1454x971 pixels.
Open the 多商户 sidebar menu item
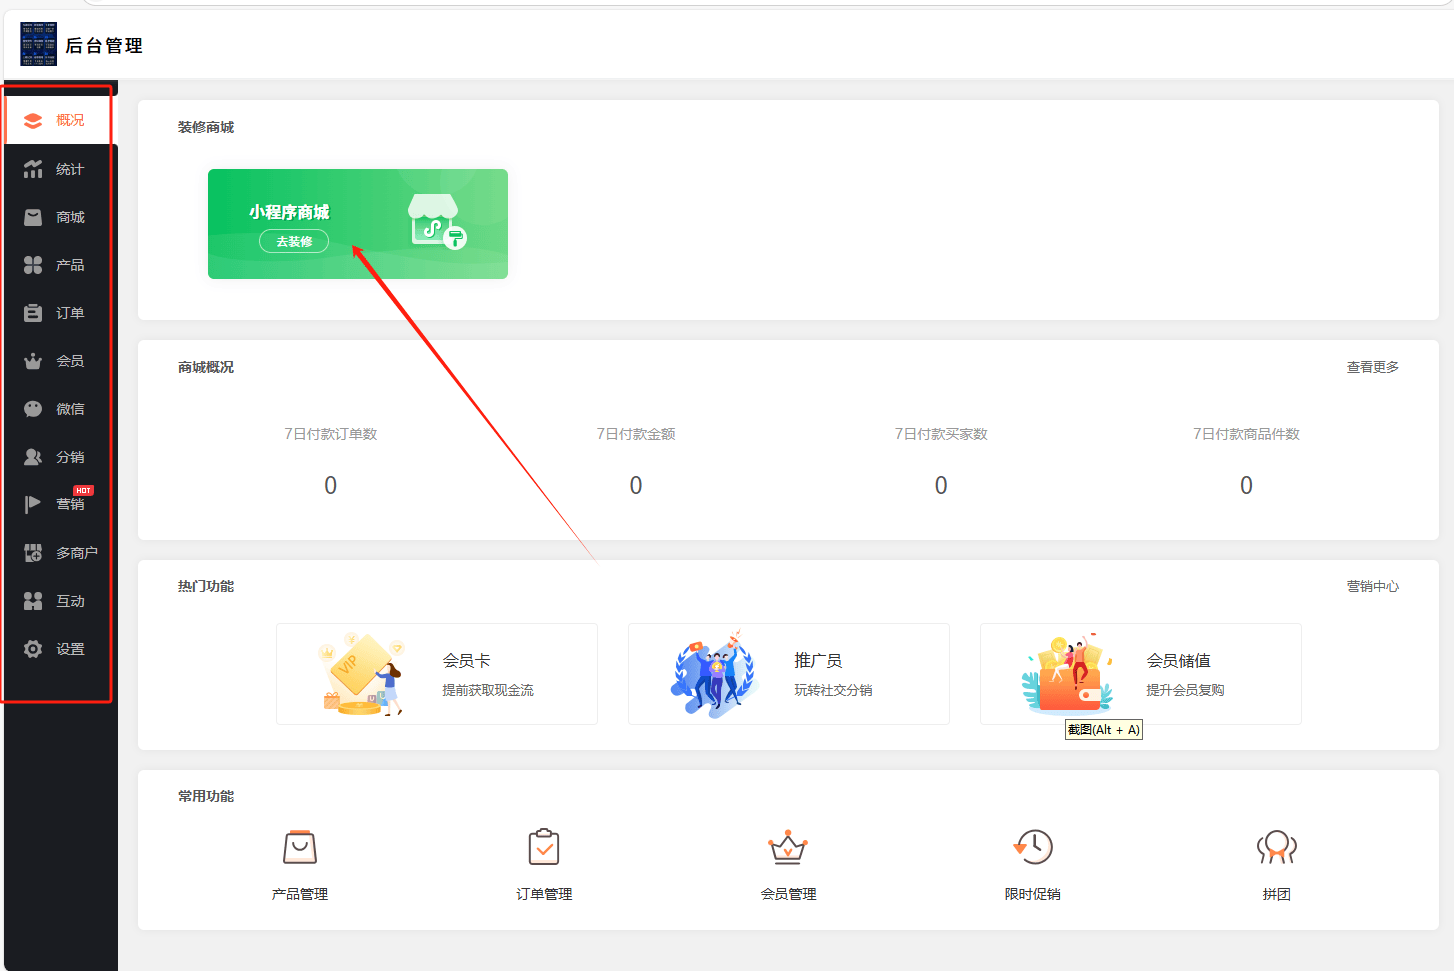point(62,553)
